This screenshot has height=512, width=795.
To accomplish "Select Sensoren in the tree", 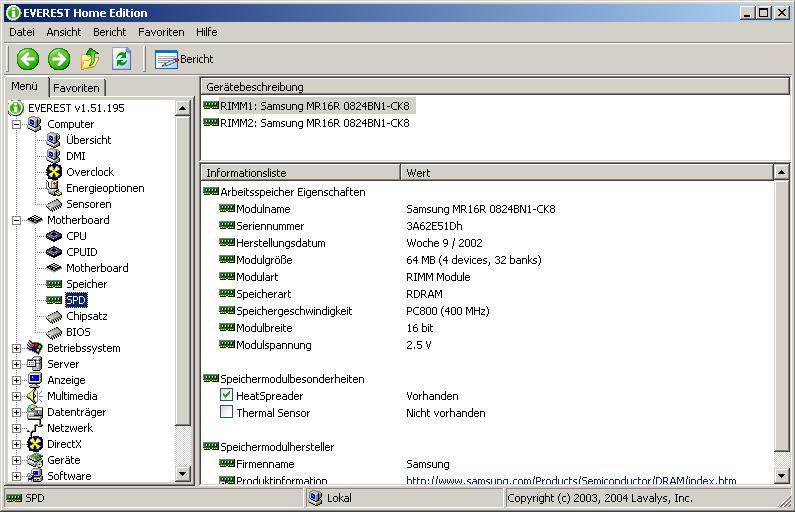I will click(x=89, y=204).
